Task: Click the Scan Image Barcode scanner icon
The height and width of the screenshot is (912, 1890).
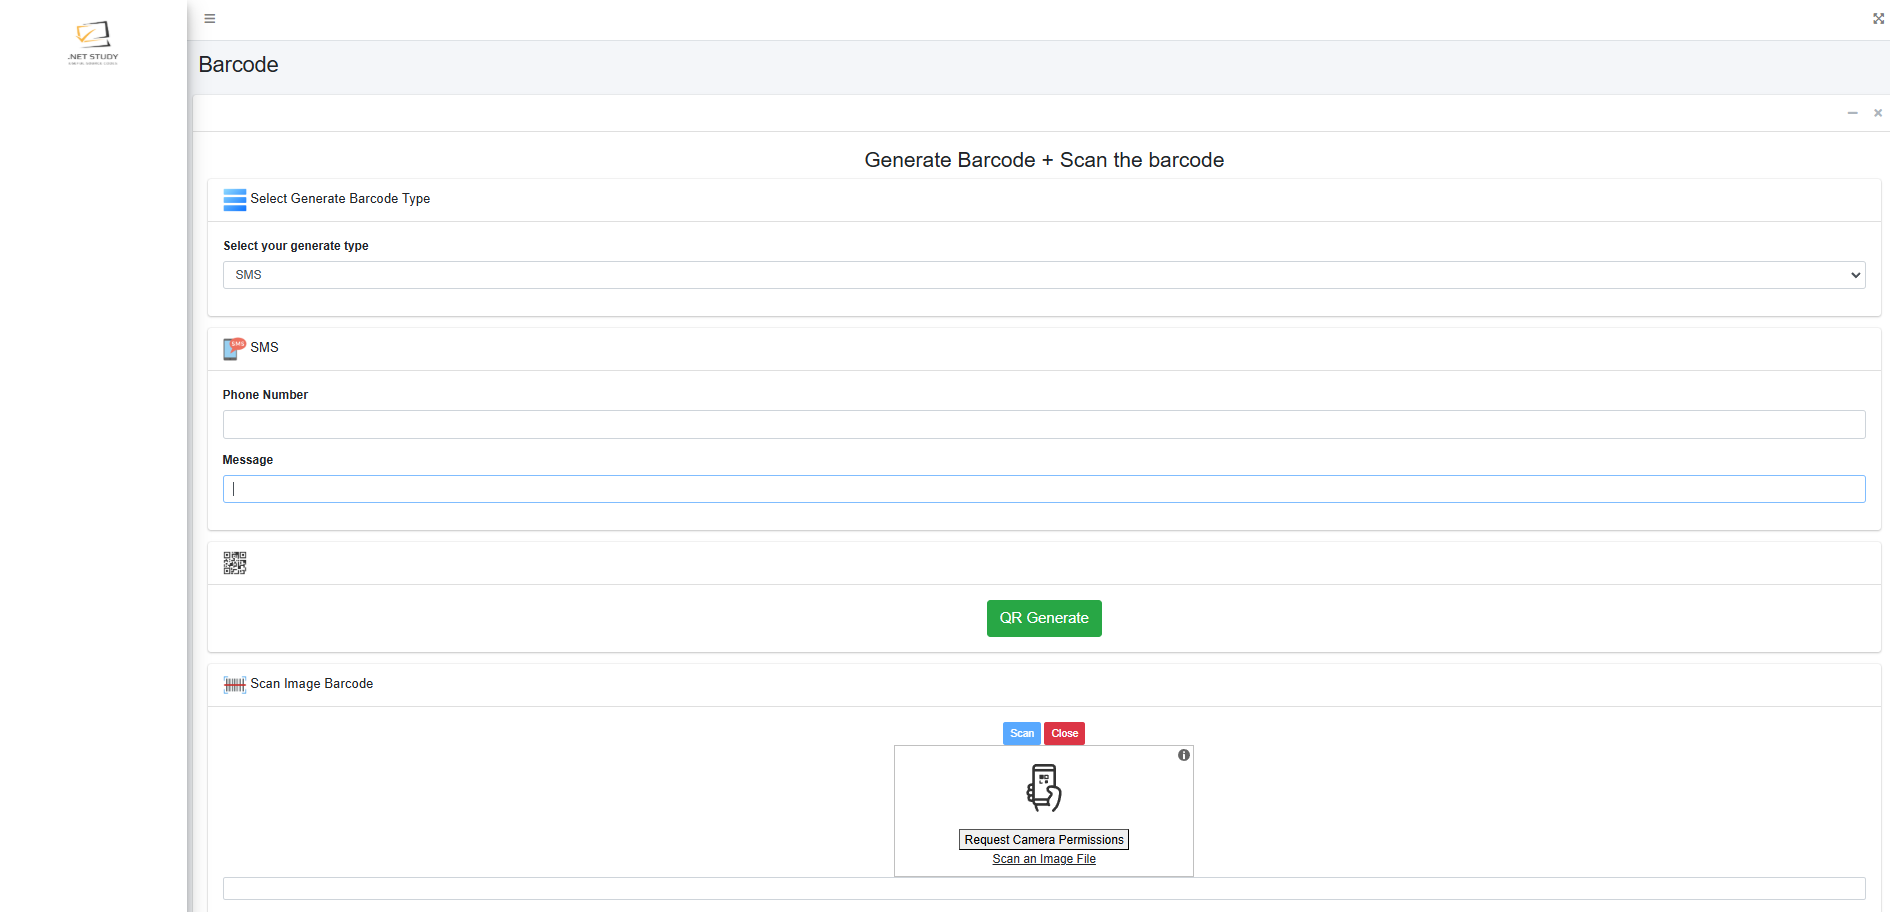Action: coord(234,684)
